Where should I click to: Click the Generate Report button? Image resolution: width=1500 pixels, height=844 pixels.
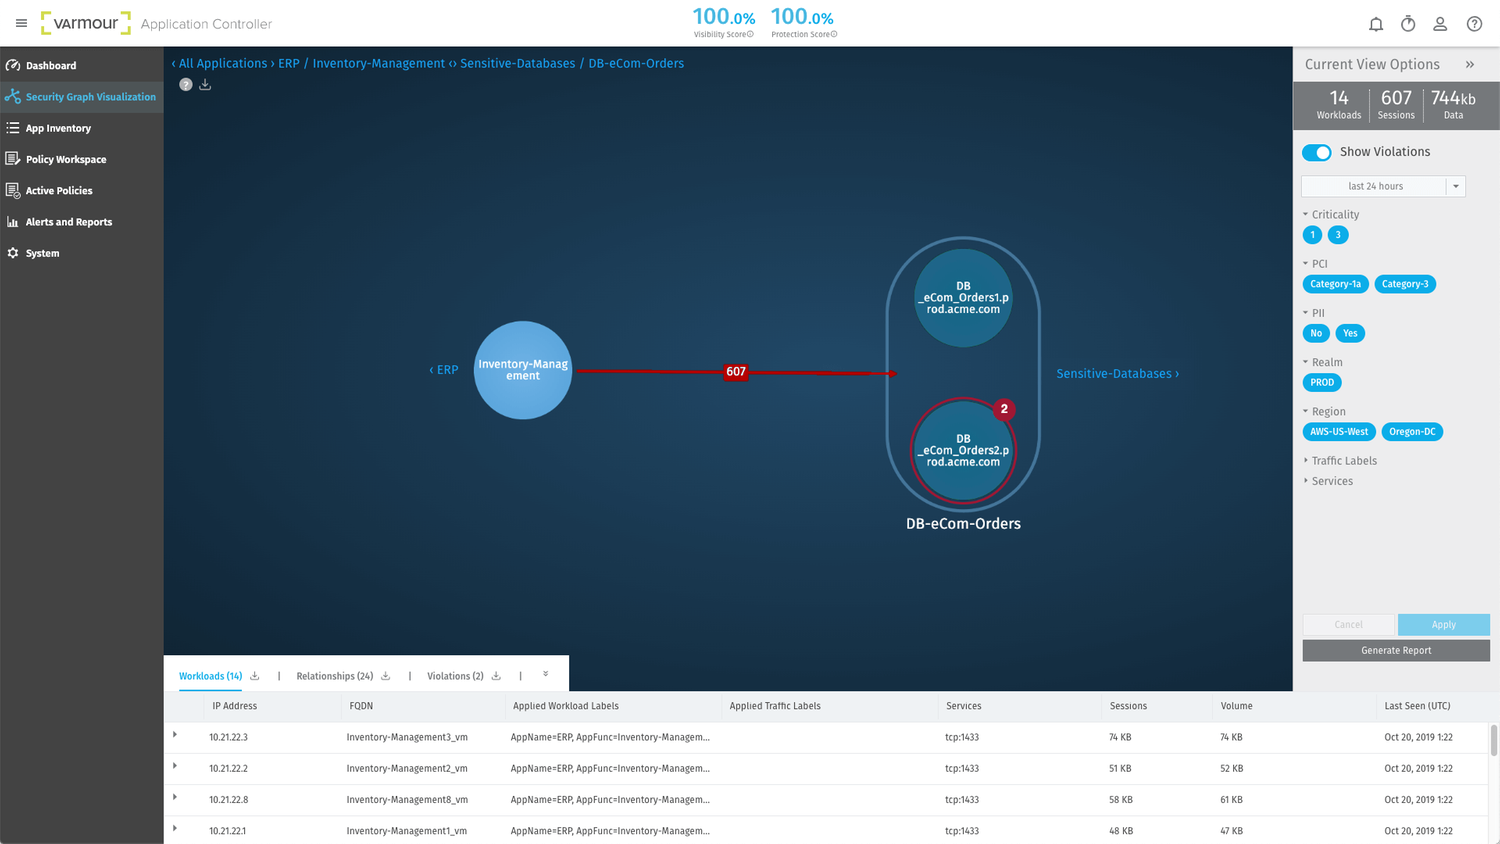click(1395, 650)
